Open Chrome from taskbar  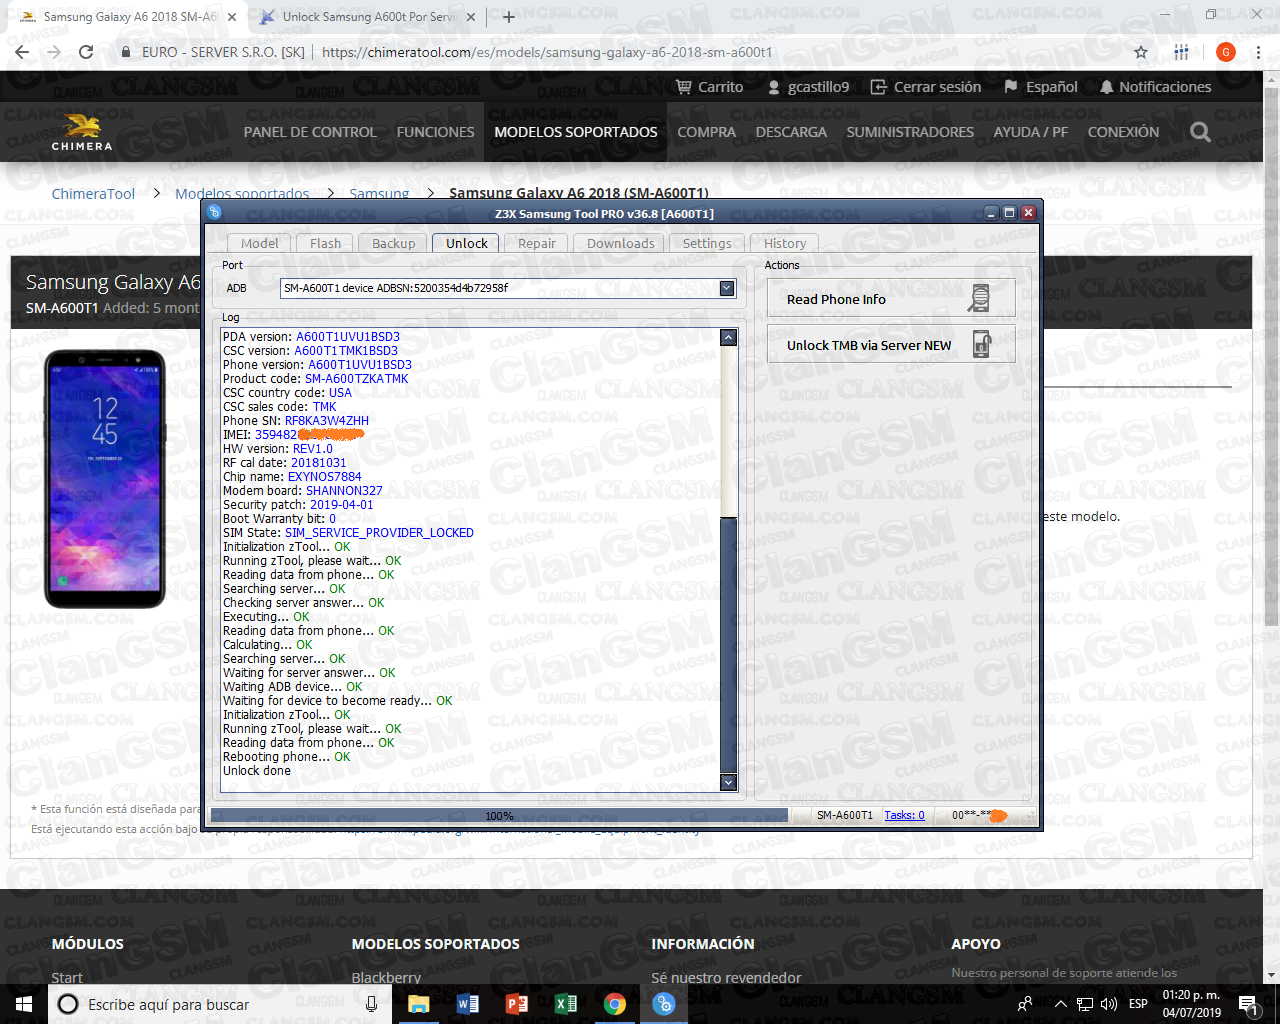[x=615, y=1004]
